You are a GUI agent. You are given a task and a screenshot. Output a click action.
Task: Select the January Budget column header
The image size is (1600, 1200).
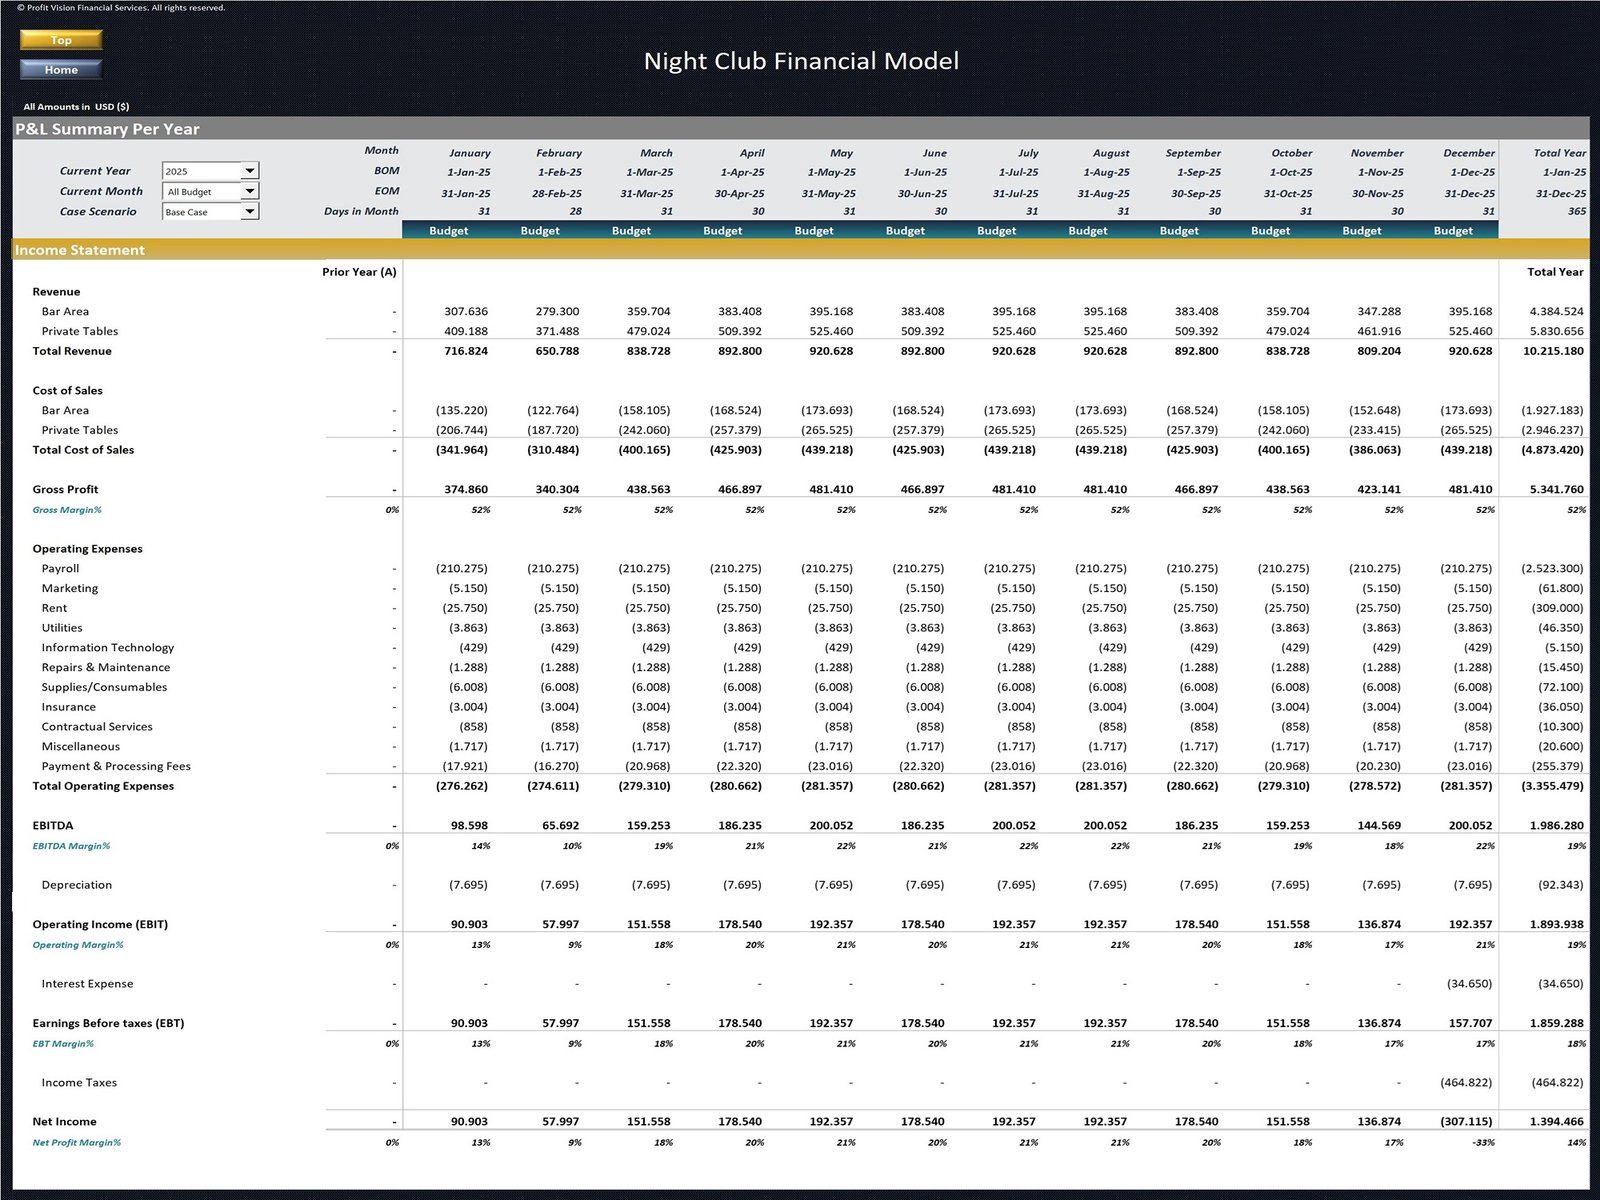[449, 231]
